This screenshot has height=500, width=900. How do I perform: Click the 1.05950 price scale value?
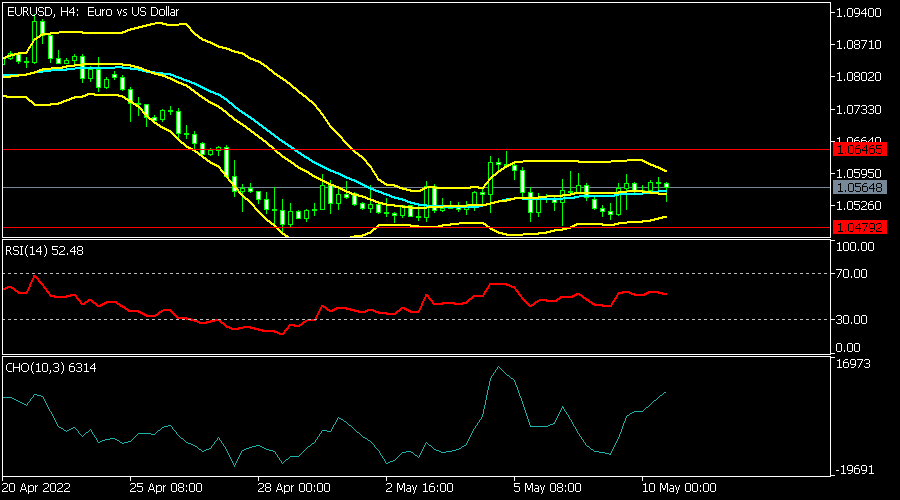[859, 173]
